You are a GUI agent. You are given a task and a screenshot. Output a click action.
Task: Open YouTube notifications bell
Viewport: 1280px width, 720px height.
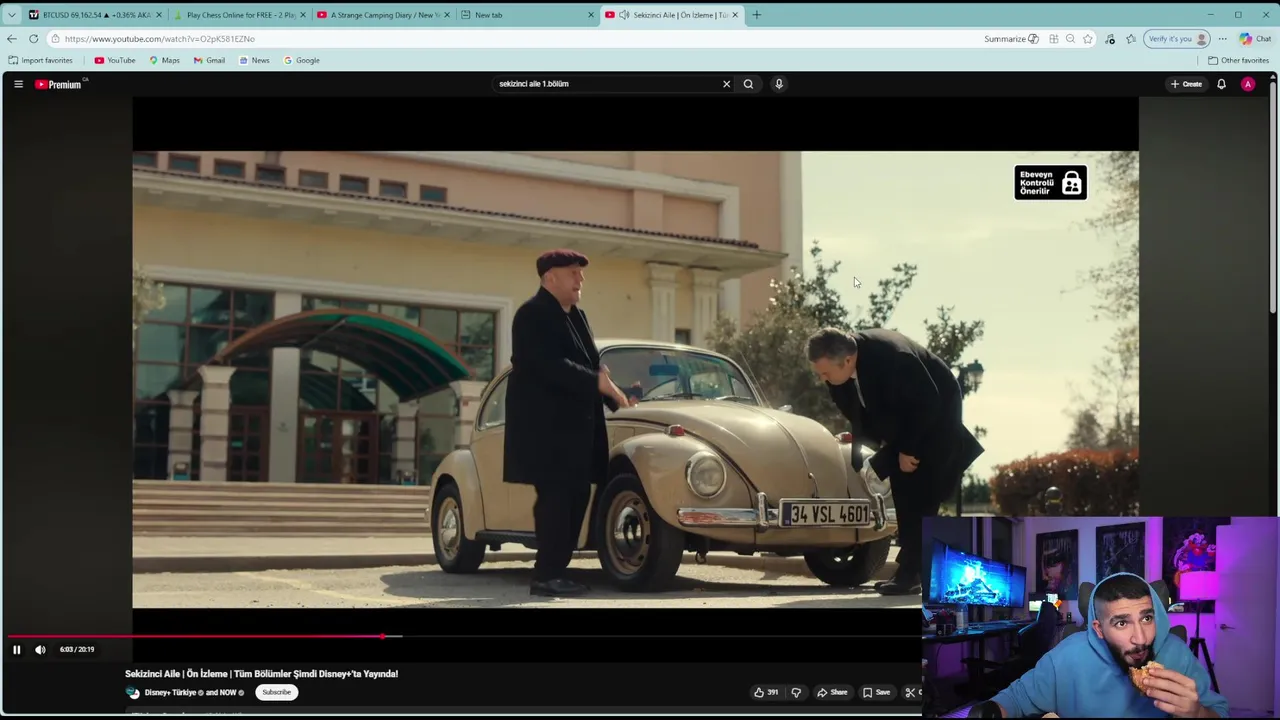(1221, 84)
